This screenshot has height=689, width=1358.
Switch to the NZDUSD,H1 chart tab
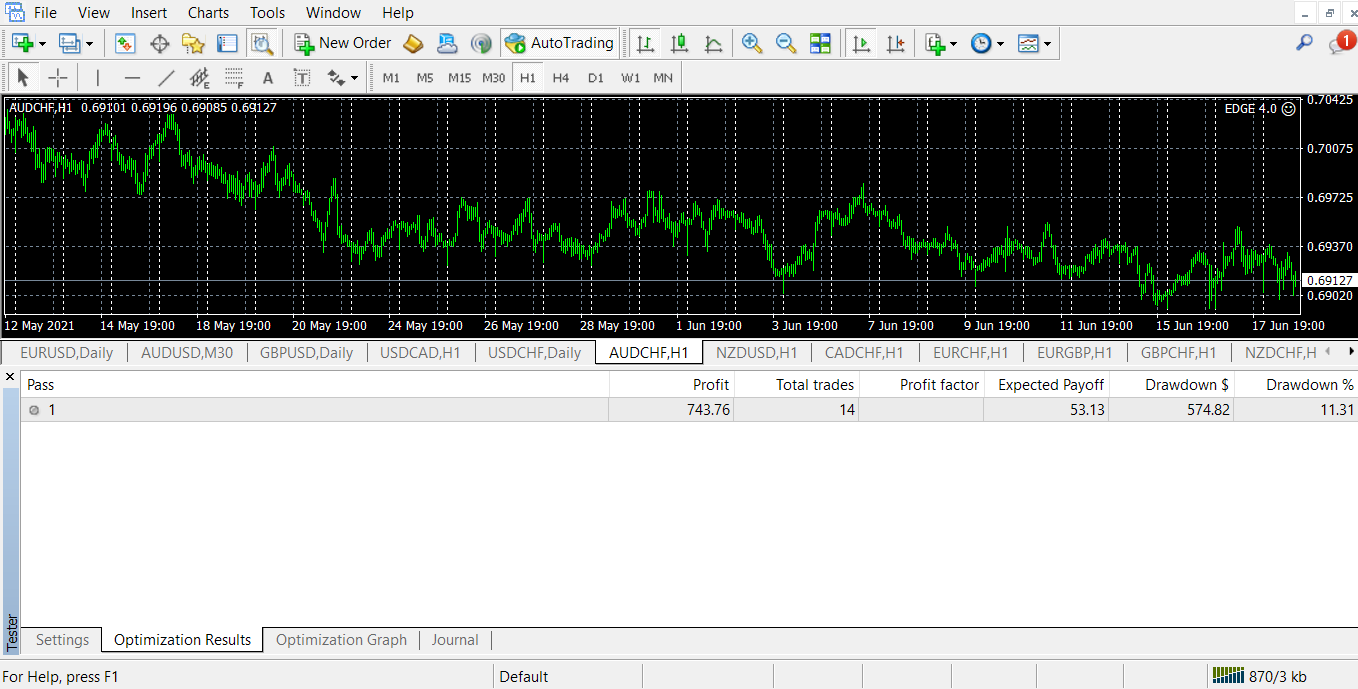757,352
